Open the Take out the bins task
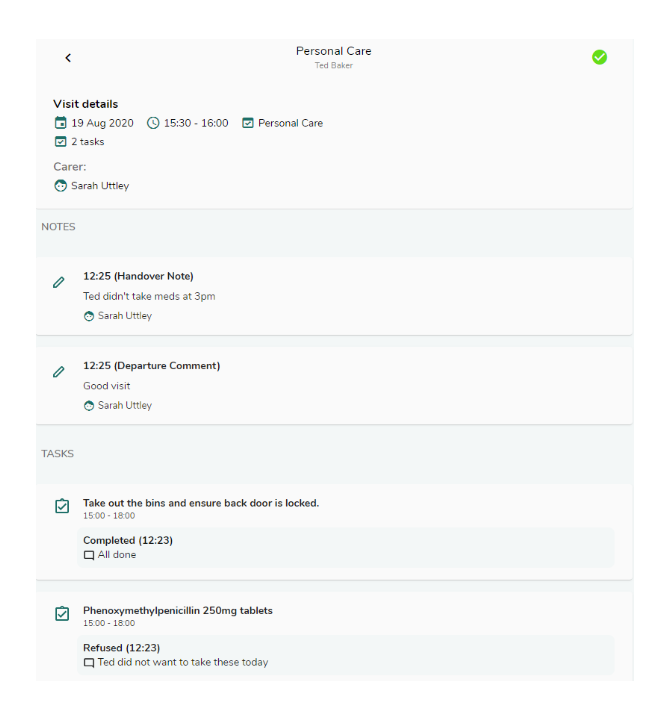Viewport: 661px width, 722px height. [x=201, y=503]
